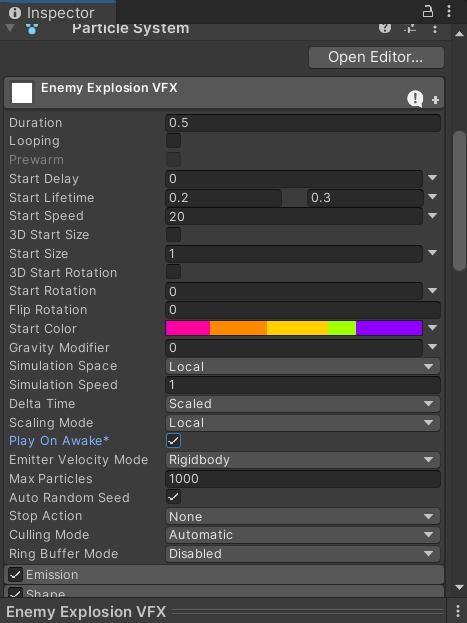Click the Flip Rotation value field
467x623 pixels.
tap(303, 310)
